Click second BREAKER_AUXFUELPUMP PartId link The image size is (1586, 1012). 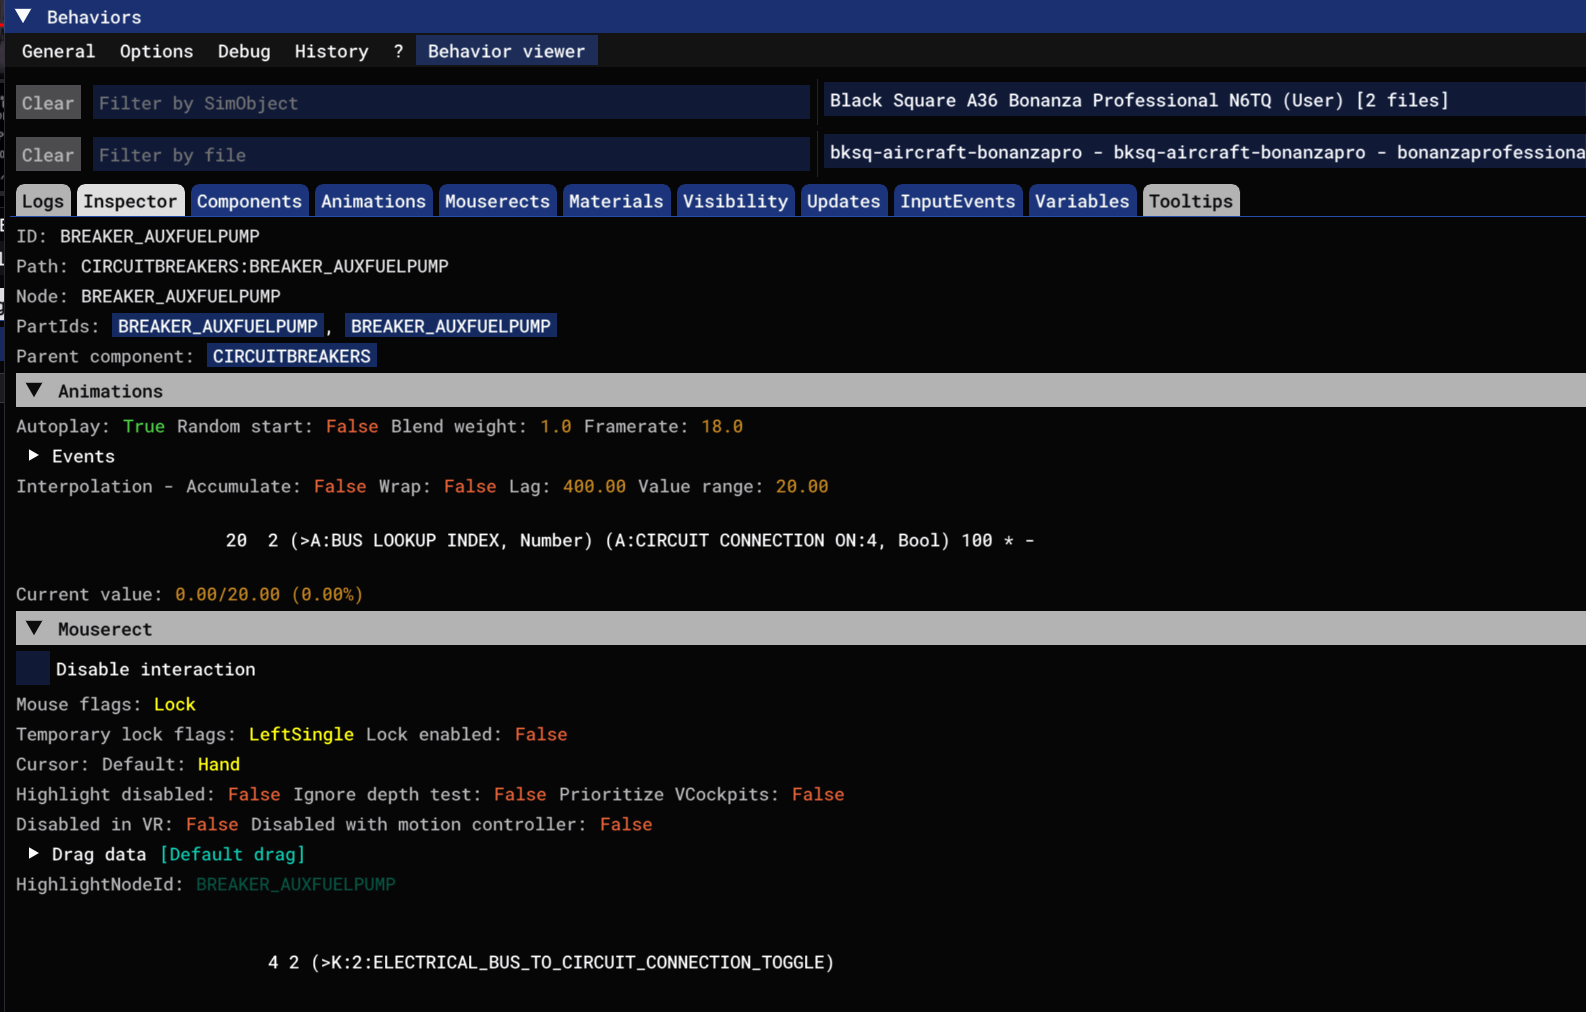tap(450, 326)
